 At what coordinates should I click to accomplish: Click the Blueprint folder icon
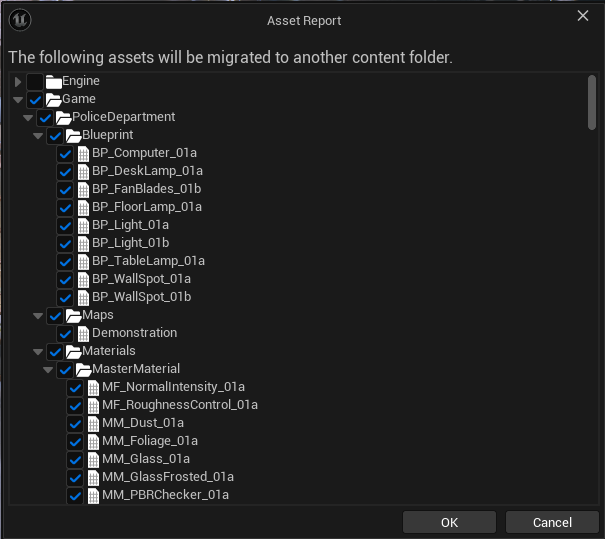74,135
